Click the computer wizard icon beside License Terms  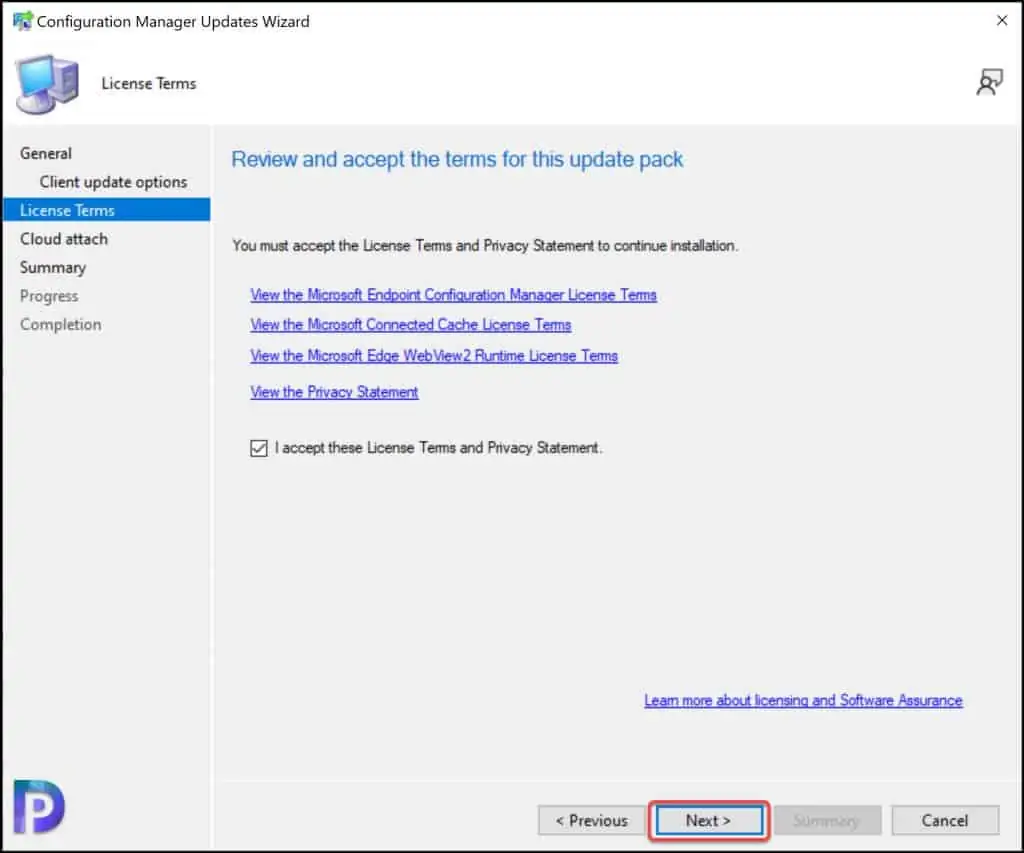point(47,84)
